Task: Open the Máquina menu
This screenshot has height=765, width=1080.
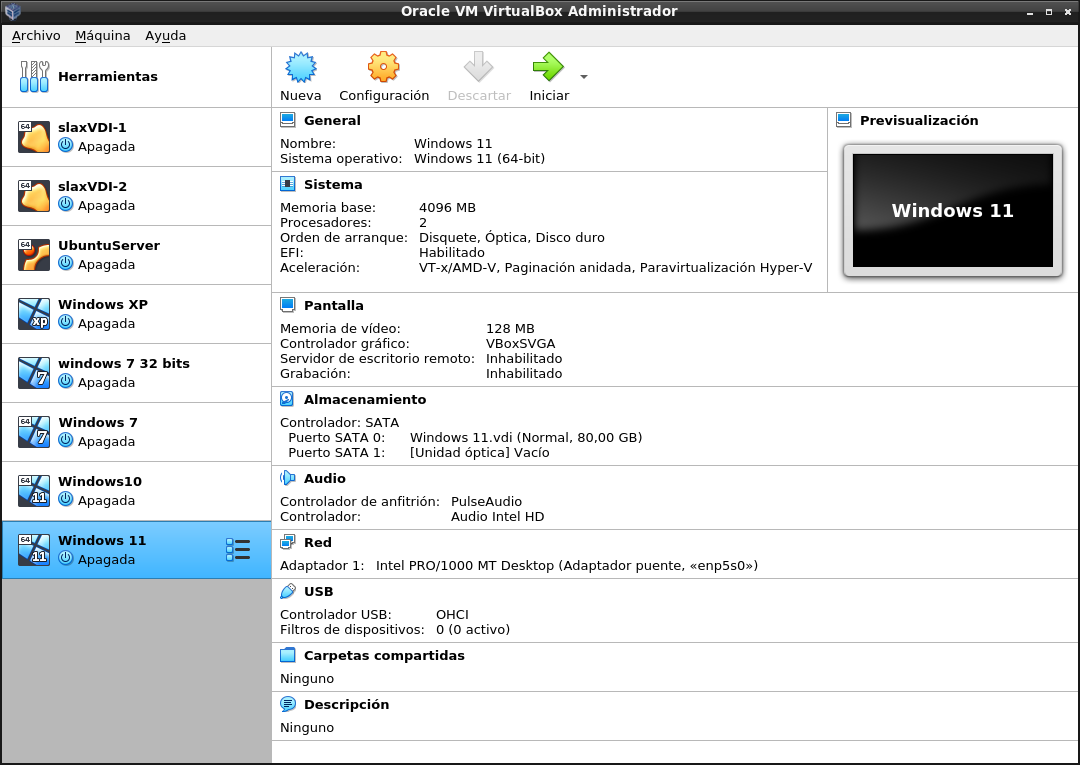Action: (102, 35)
